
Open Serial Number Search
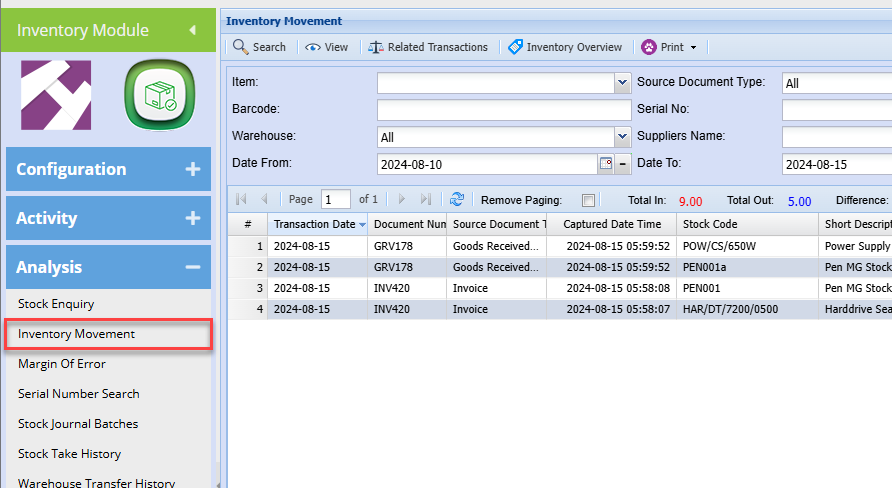[79, 394]
